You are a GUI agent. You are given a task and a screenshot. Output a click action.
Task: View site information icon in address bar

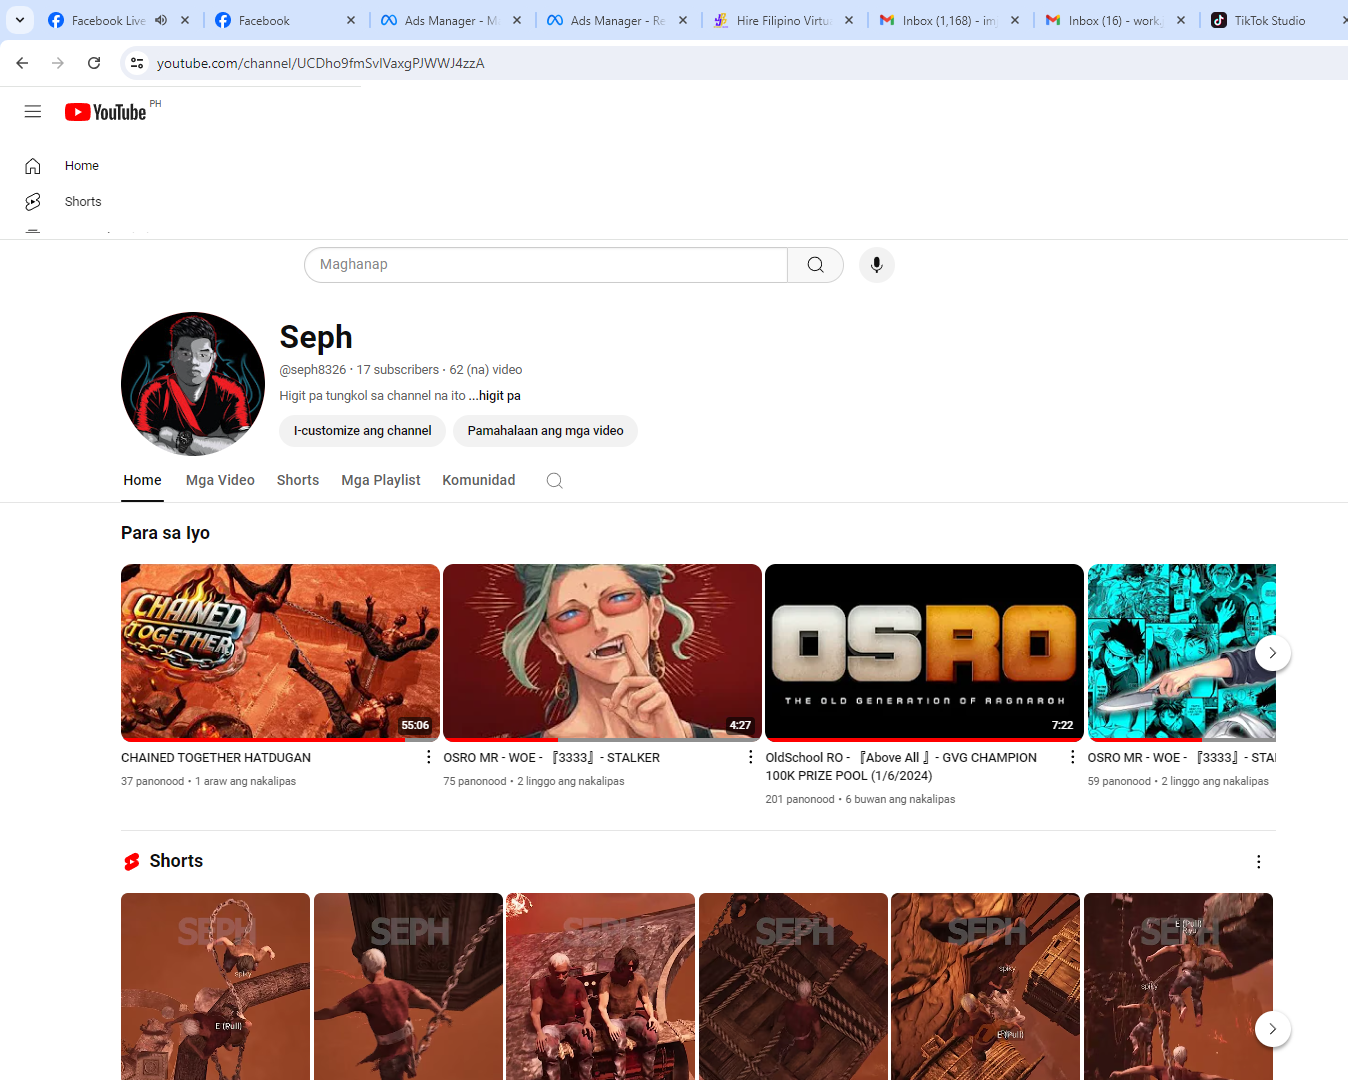click(137, 63)
